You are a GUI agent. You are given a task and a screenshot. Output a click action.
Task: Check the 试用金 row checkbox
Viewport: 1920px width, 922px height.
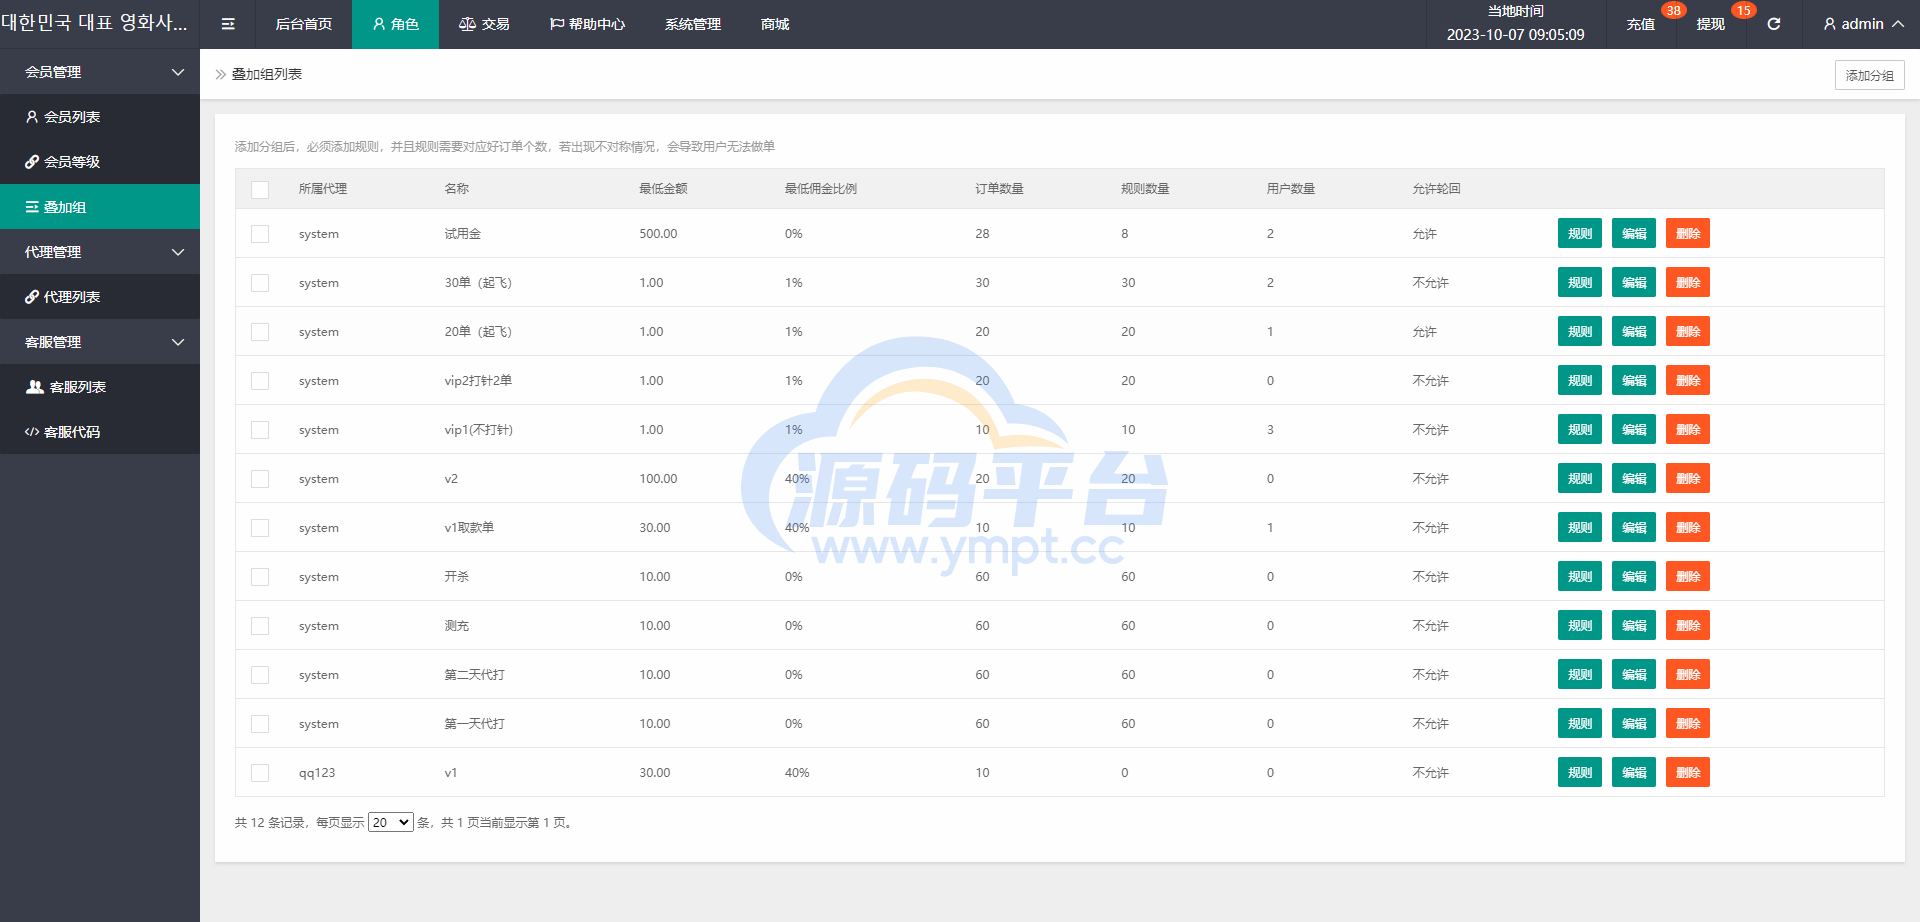[x=260, y=234]
